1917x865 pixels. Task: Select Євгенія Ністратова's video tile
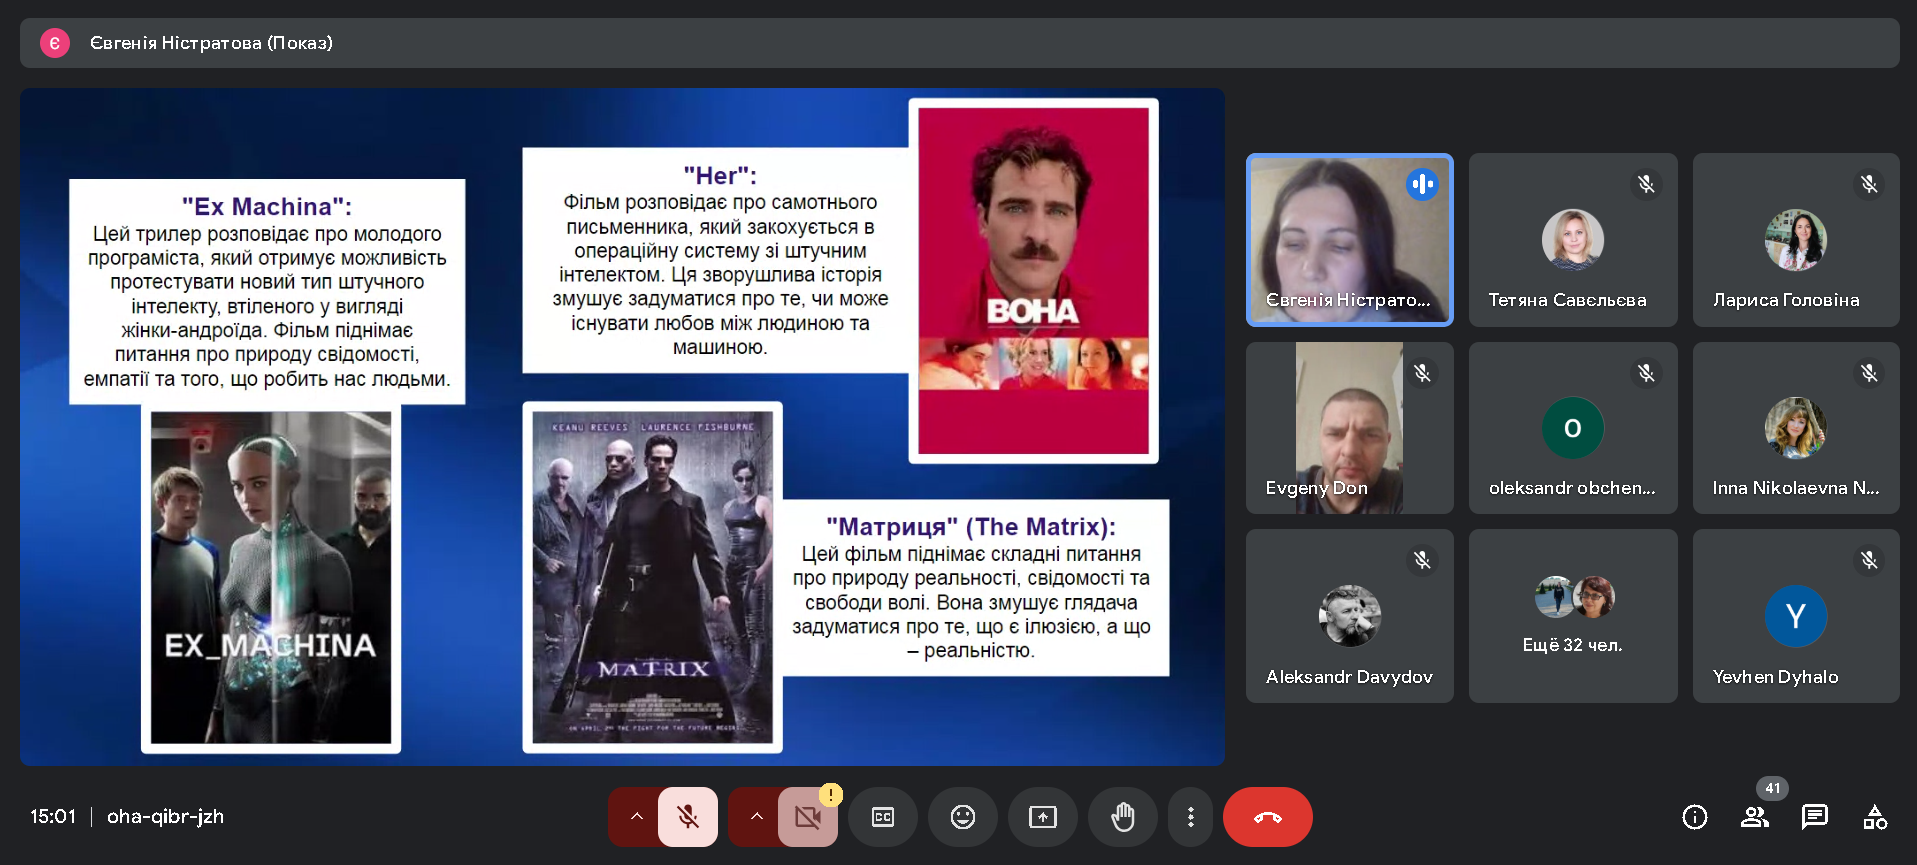[1350, 240]
